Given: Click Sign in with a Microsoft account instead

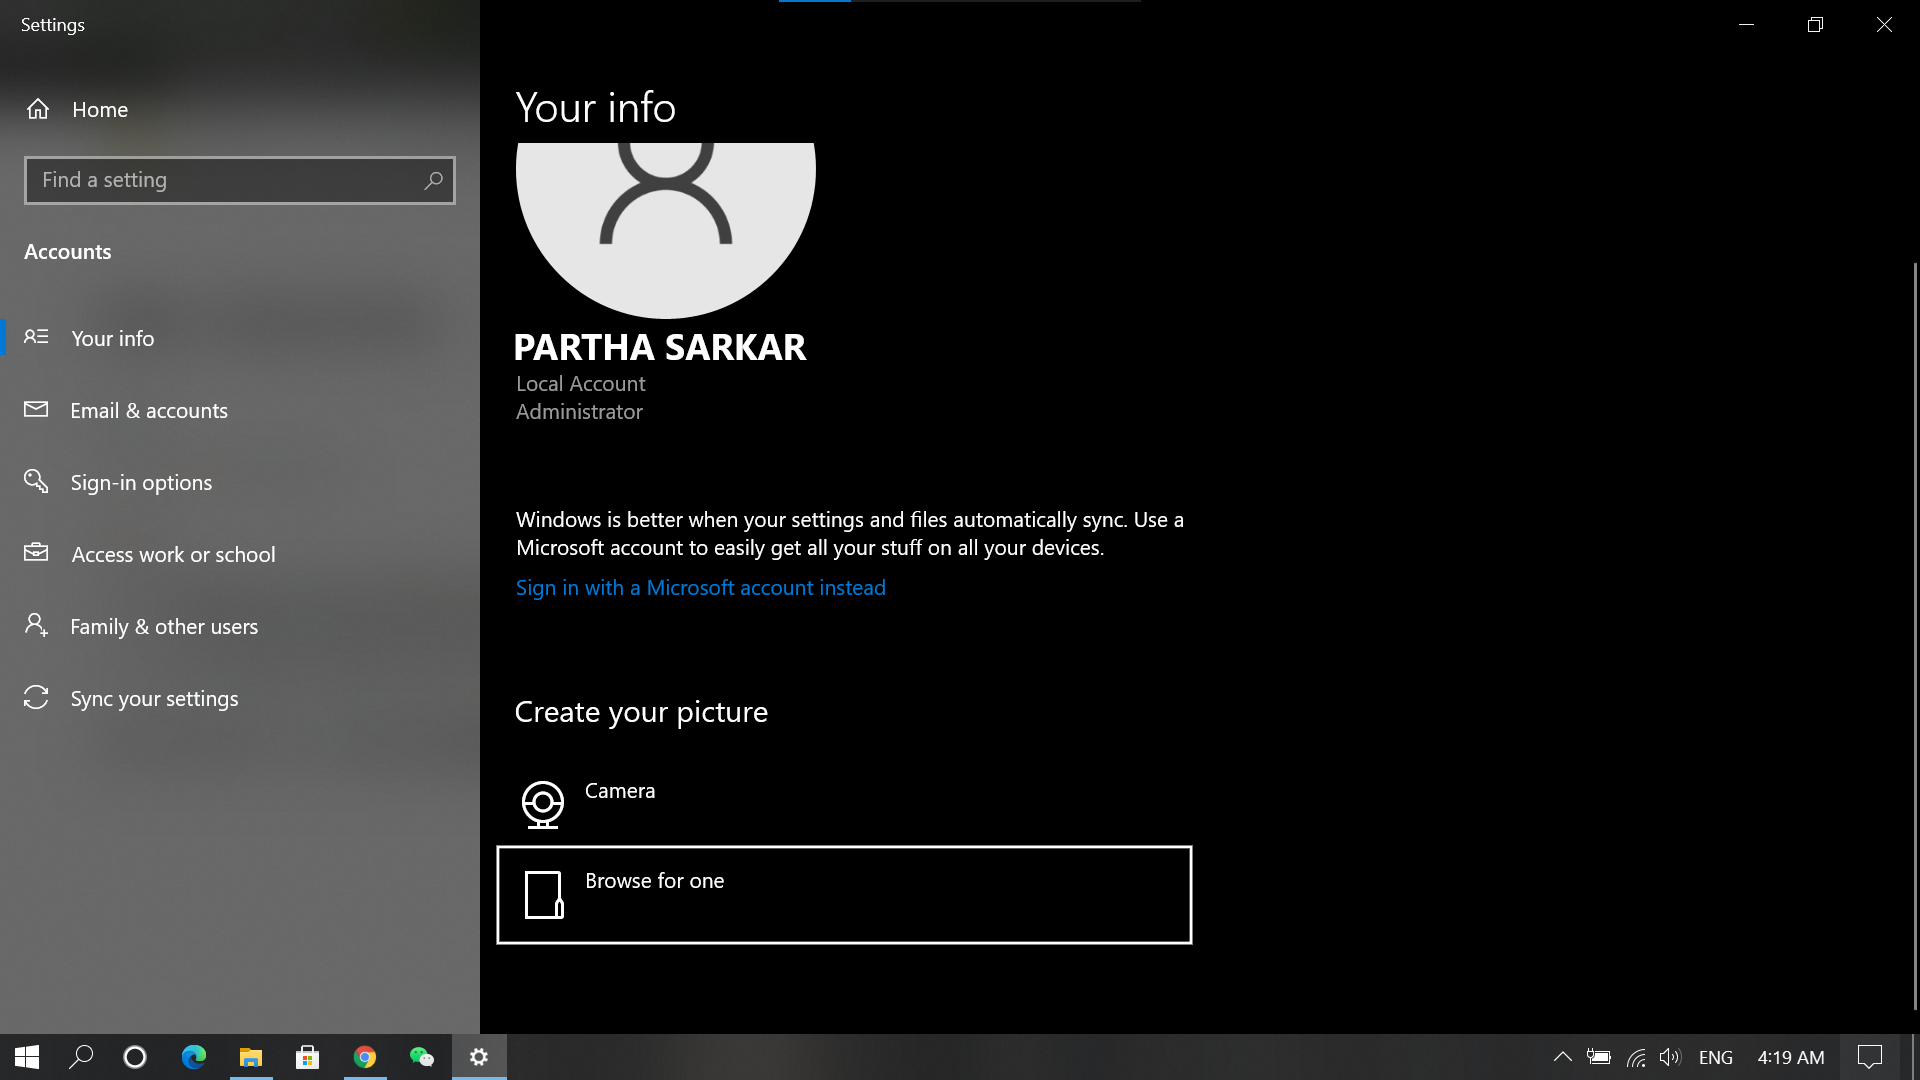Looking at the screenshot, I should point(700,587).
